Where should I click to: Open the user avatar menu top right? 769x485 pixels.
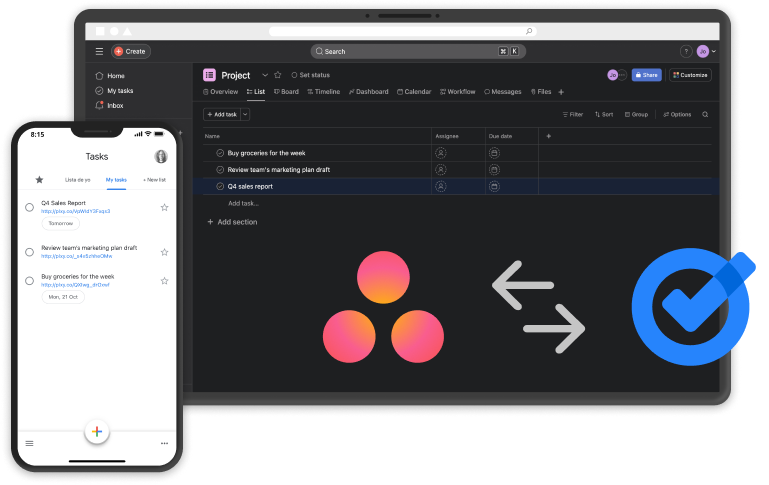[x=703, y=51]
